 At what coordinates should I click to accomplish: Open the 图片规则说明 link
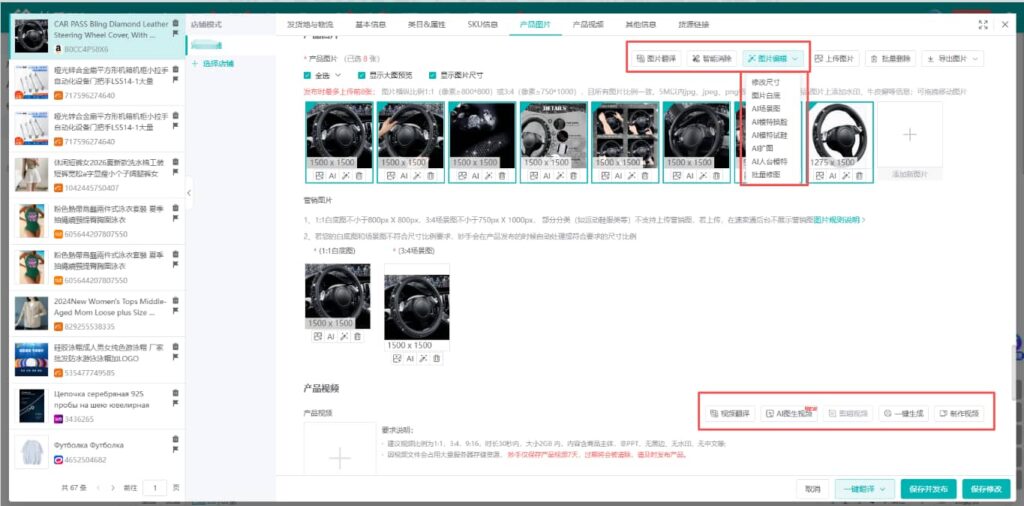(839, 220)
